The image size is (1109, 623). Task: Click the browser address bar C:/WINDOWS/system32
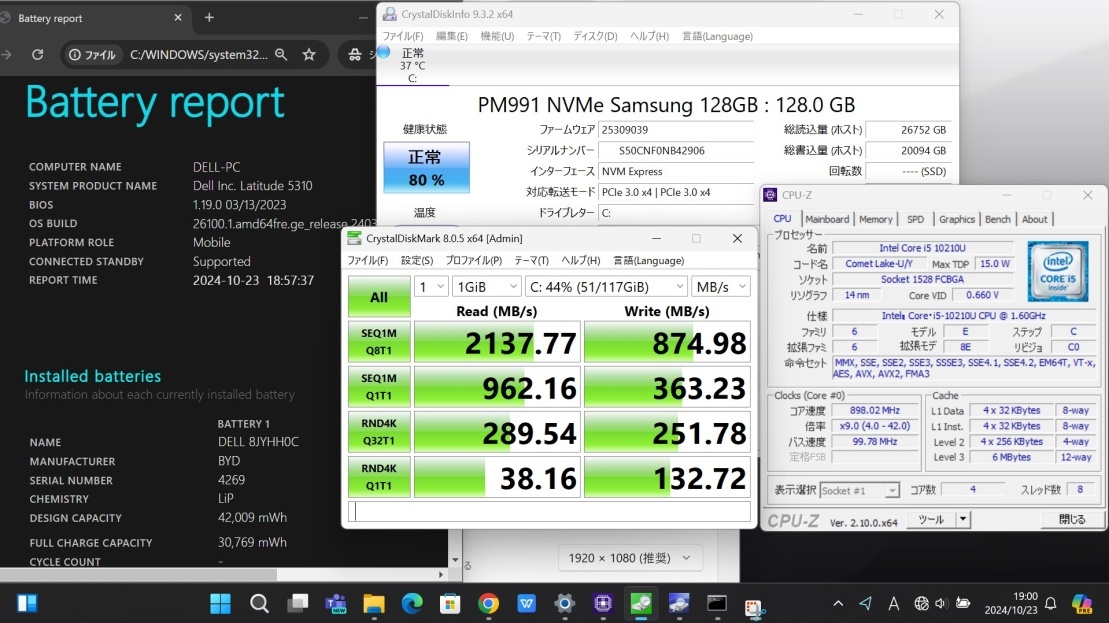(199, 54)
